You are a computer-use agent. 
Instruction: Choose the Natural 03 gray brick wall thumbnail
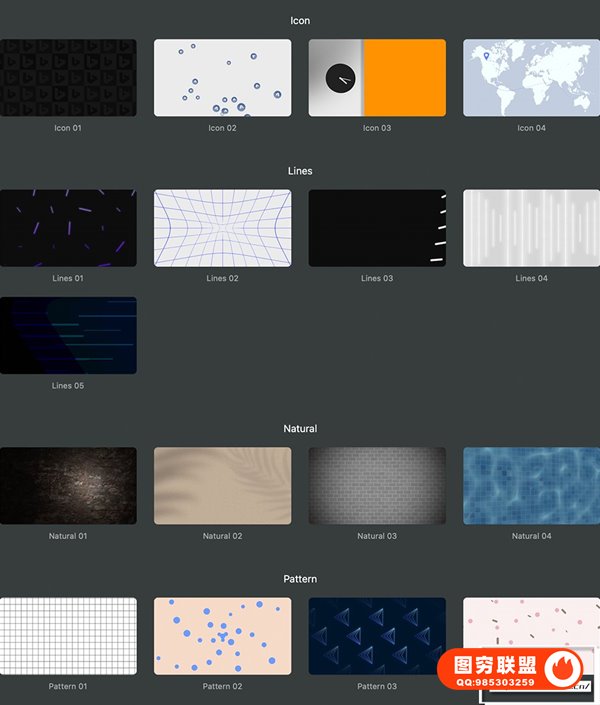[377, 485]
